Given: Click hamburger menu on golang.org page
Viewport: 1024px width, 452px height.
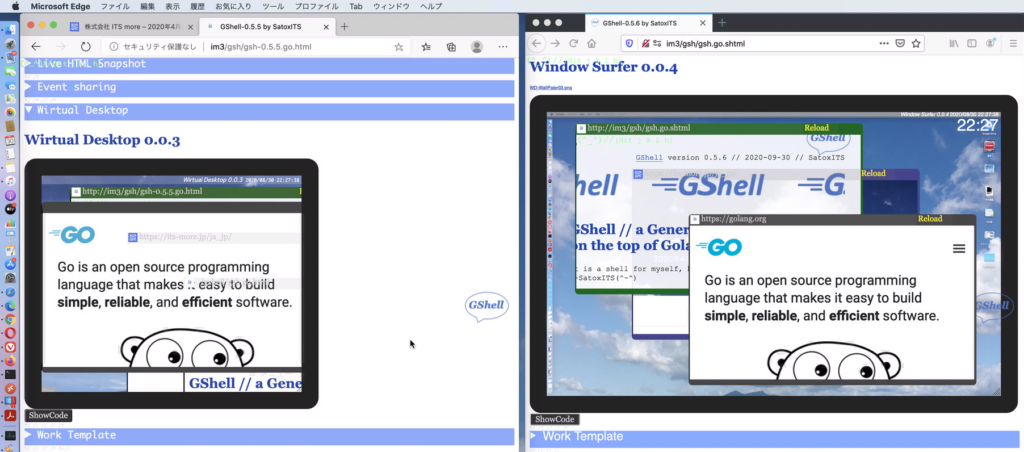Looking at the screenshot, I should tap(958, 248).
